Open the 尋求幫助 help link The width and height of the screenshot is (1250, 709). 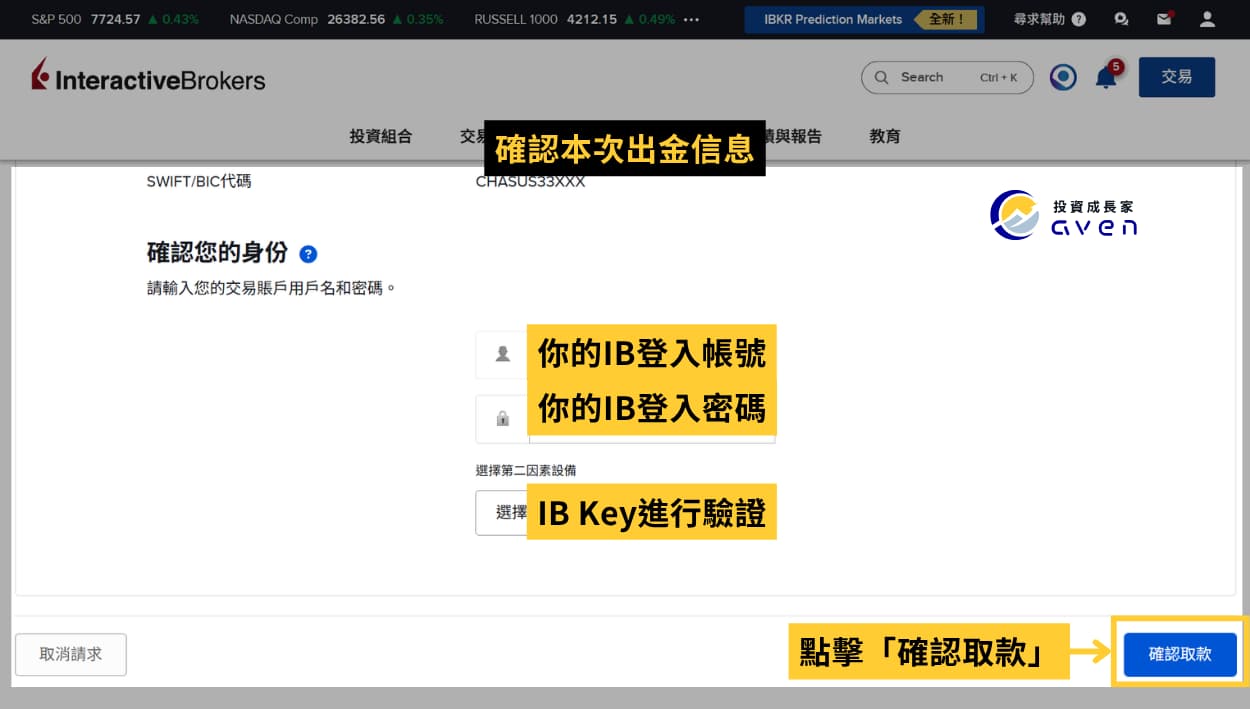tap(1049, 19)
